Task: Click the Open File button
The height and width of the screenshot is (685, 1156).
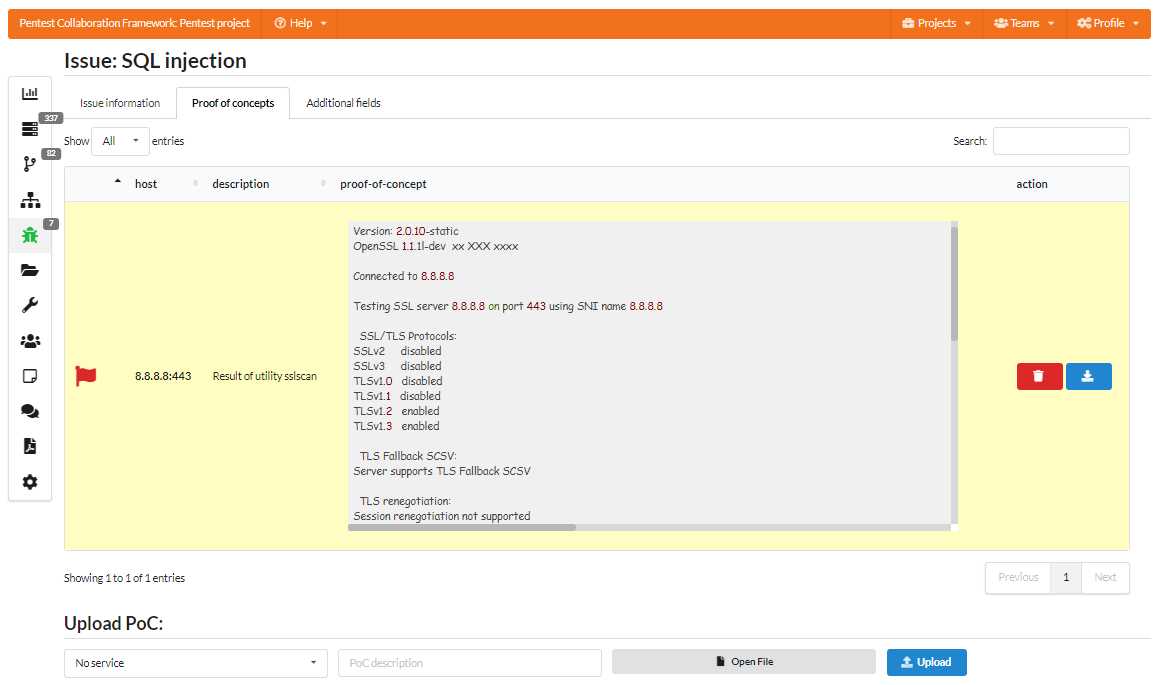Action: coord(744,661)
